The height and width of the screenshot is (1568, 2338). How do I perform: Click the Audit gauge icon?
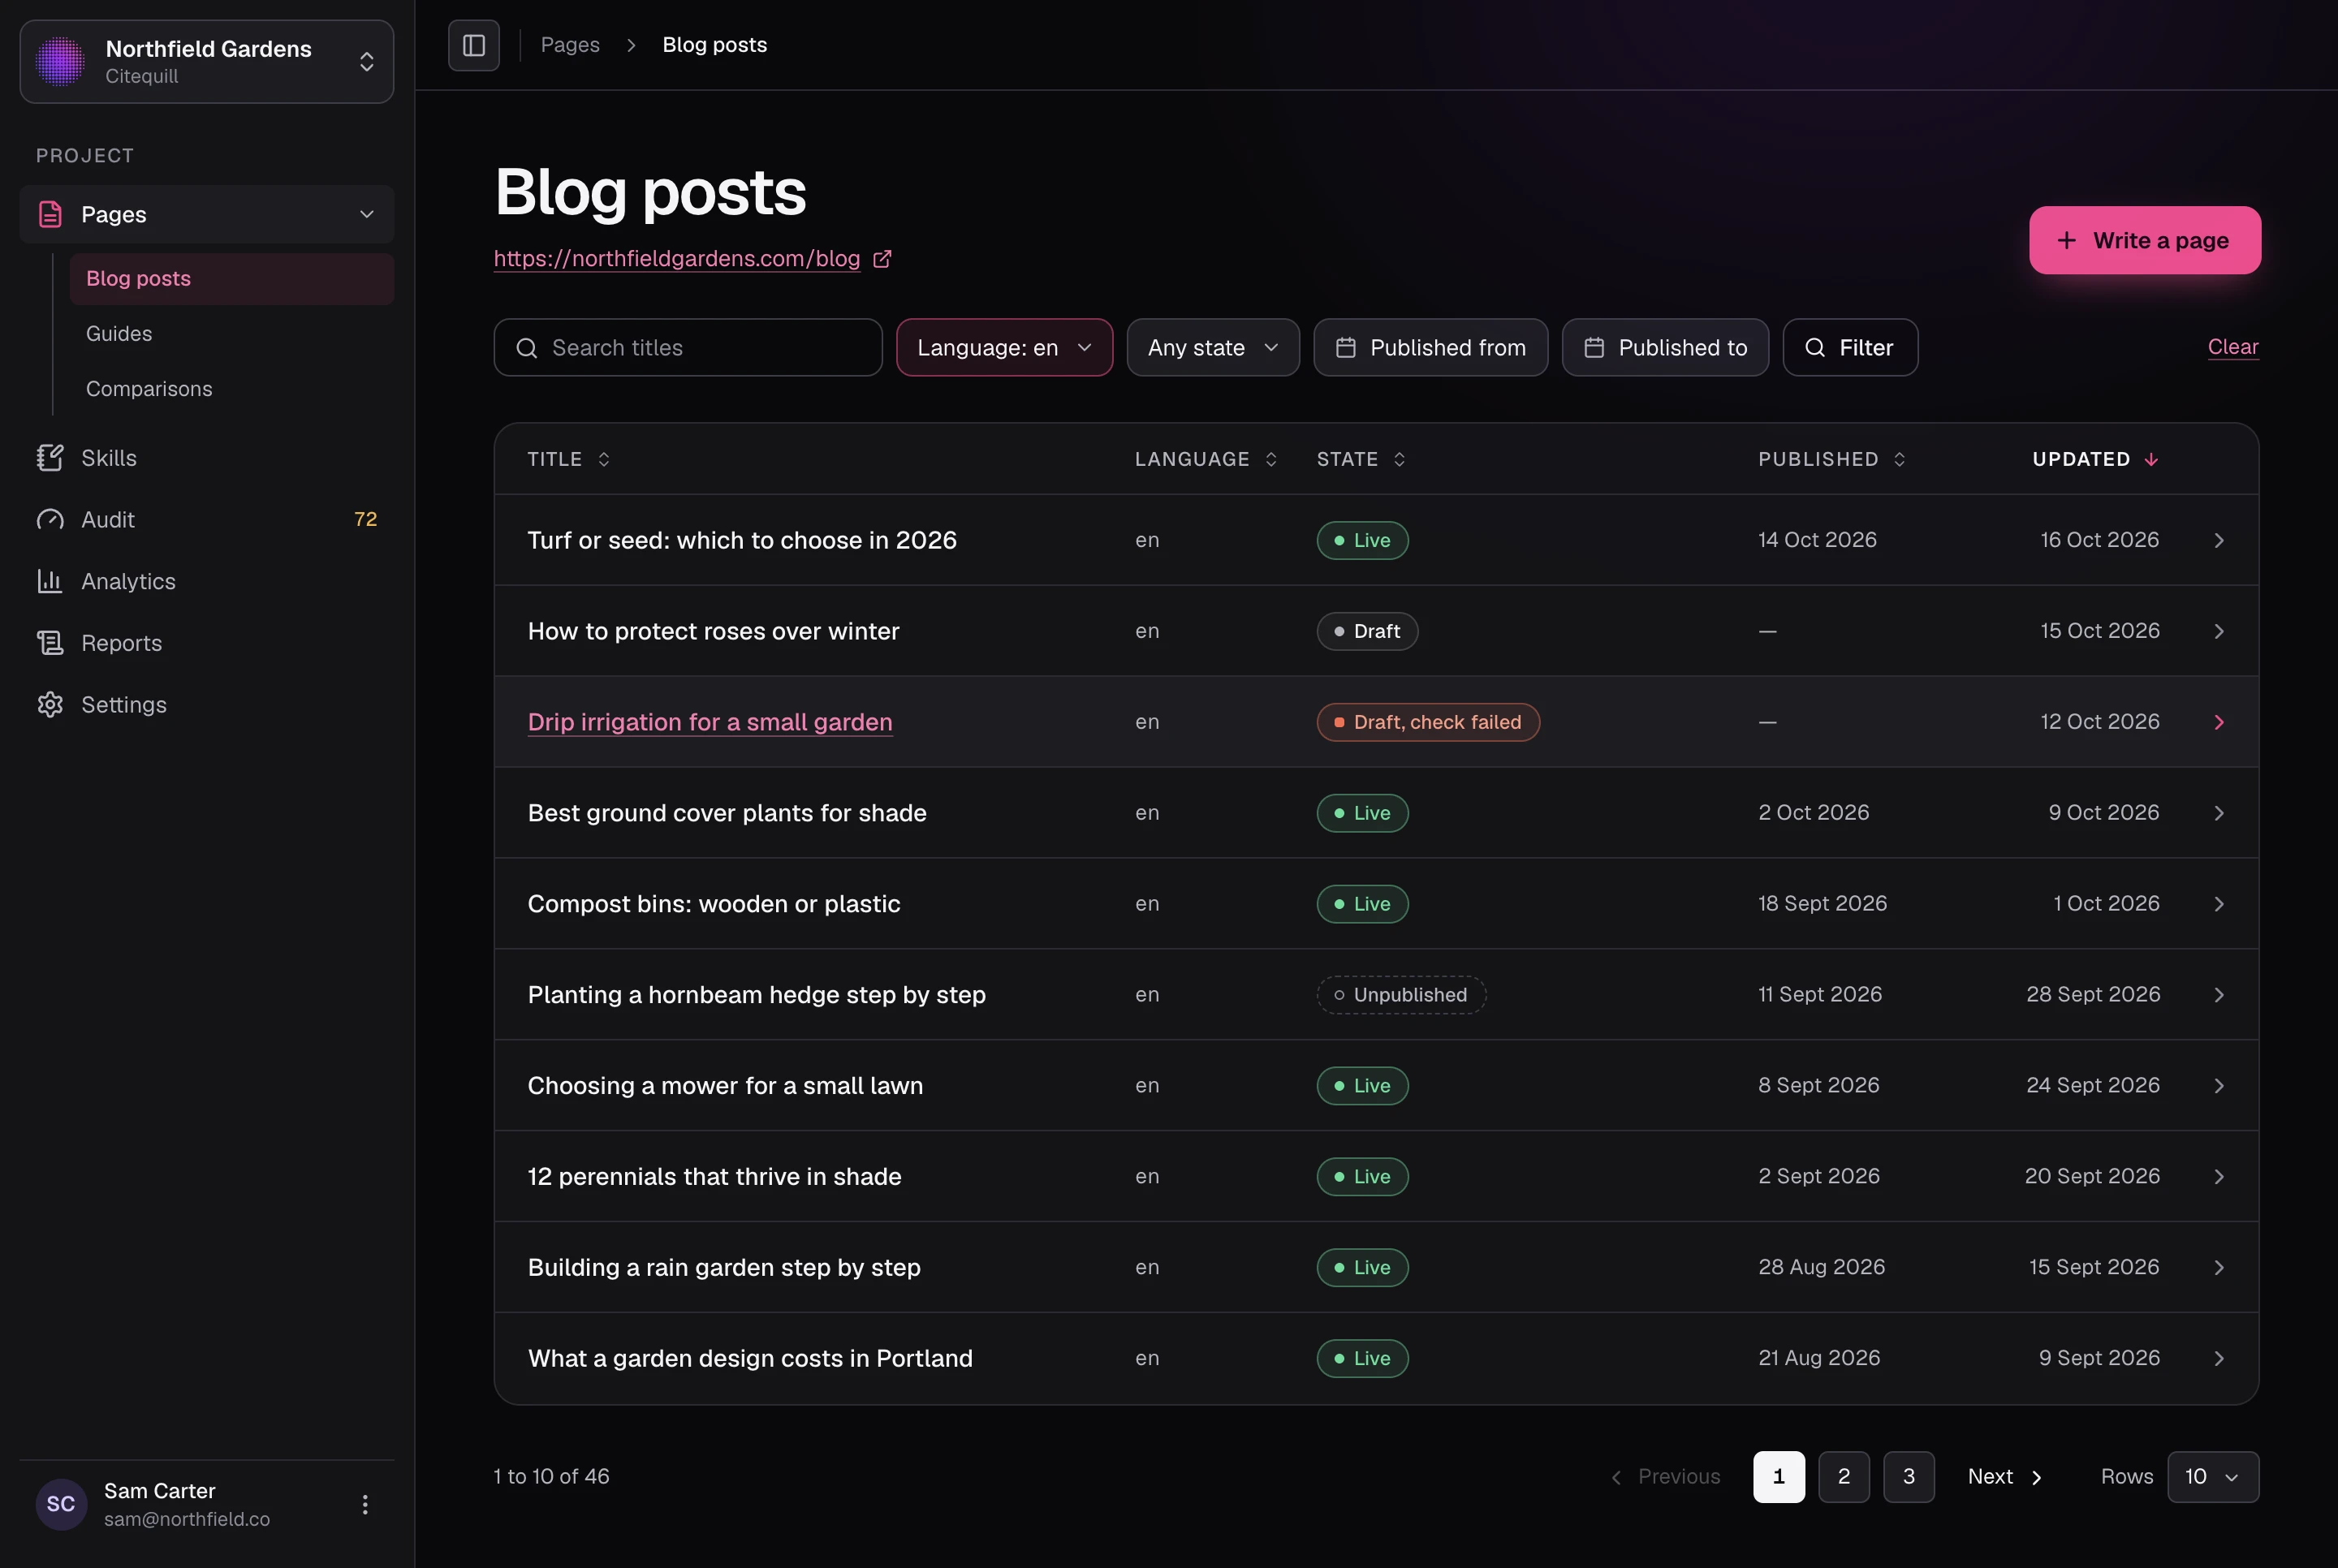point(50,520)
